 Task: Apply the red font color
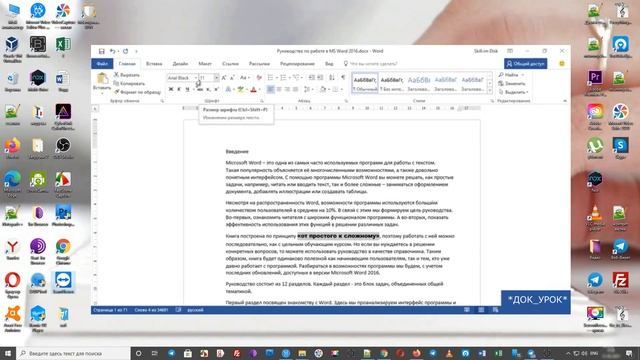pyautogui.click(x=253, y=89)
